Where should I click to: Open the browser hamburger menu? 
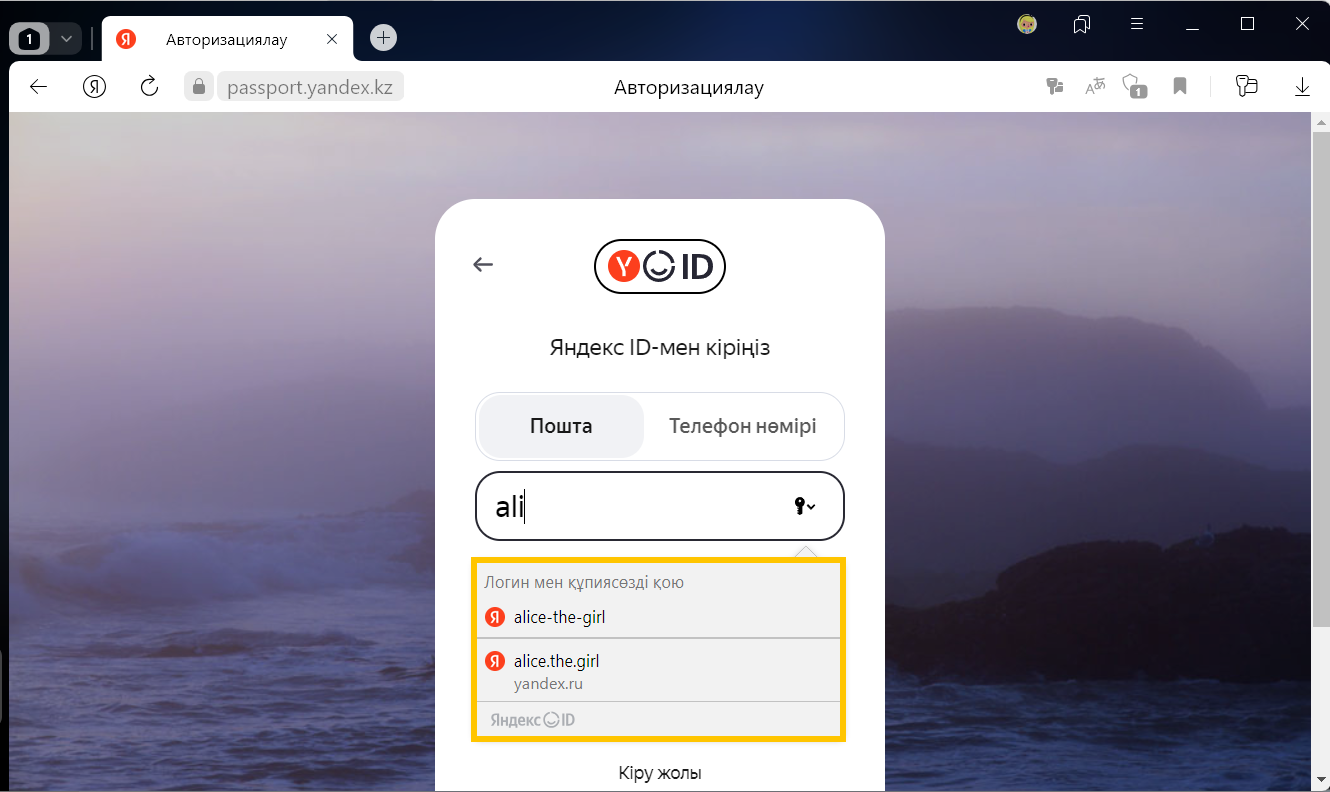[x=1137, y=24]
